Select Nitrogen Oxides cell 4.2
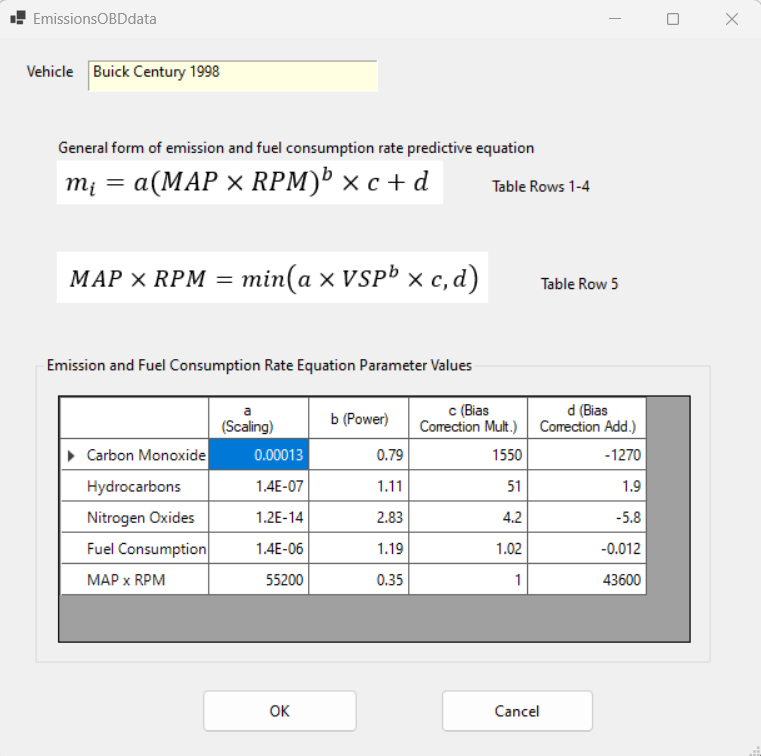761x756 pixels. (468, 517)
